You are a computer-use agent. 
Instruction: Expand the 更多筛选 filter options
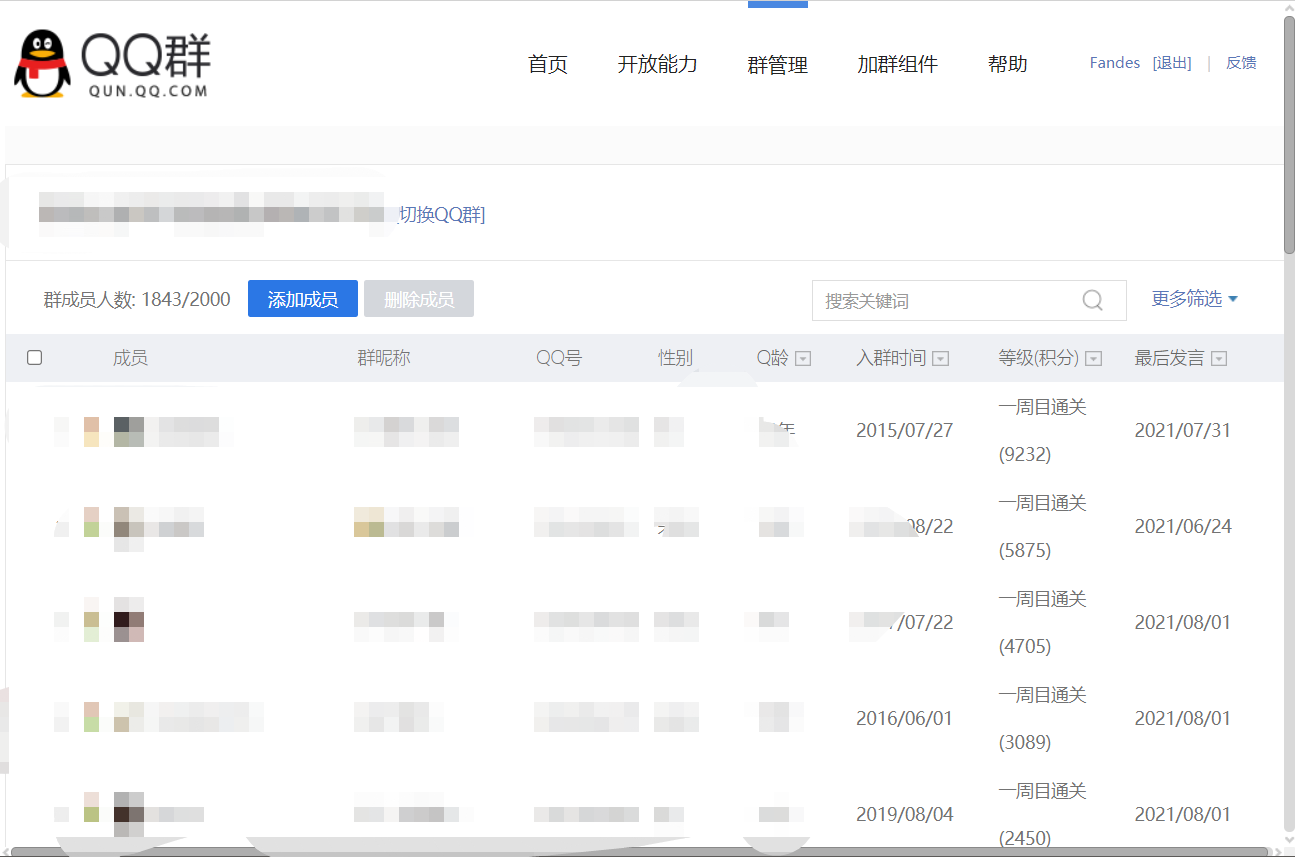tap(1194, 298)
